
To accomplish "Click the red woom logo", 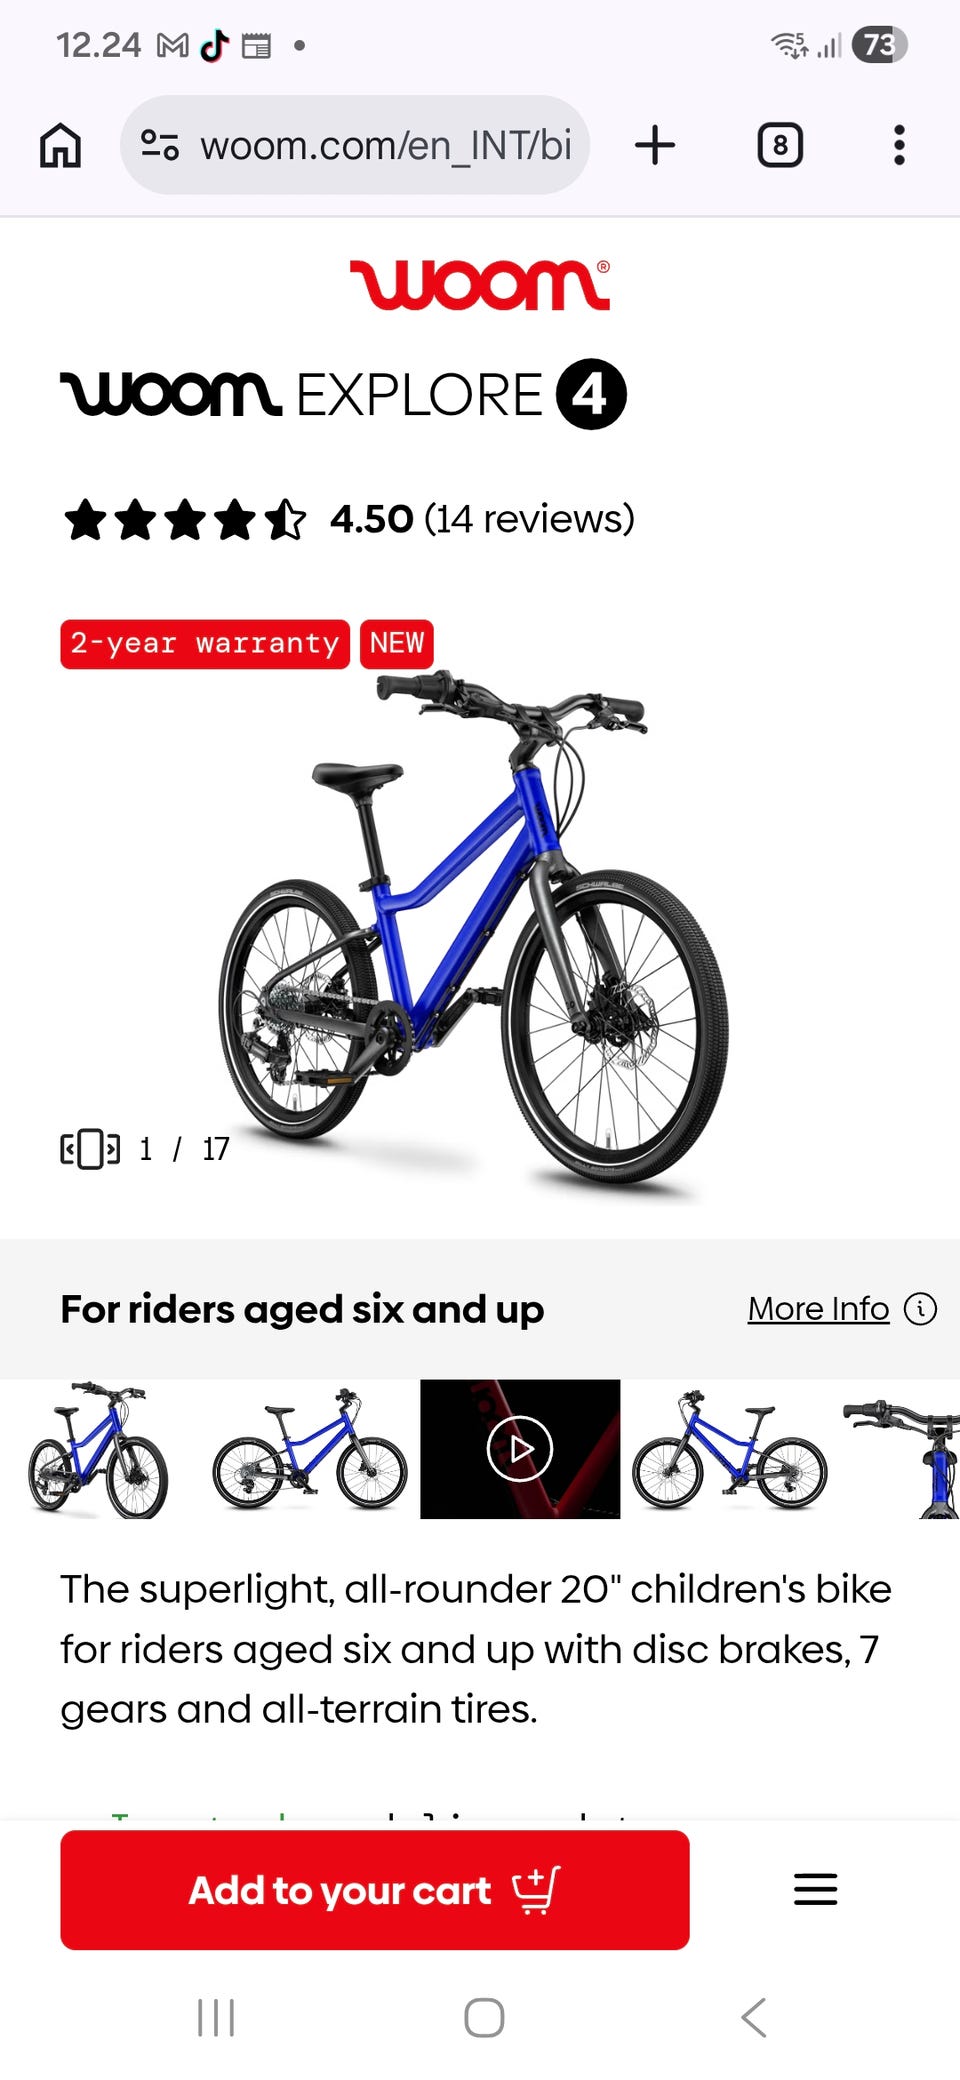I will 480,285.
